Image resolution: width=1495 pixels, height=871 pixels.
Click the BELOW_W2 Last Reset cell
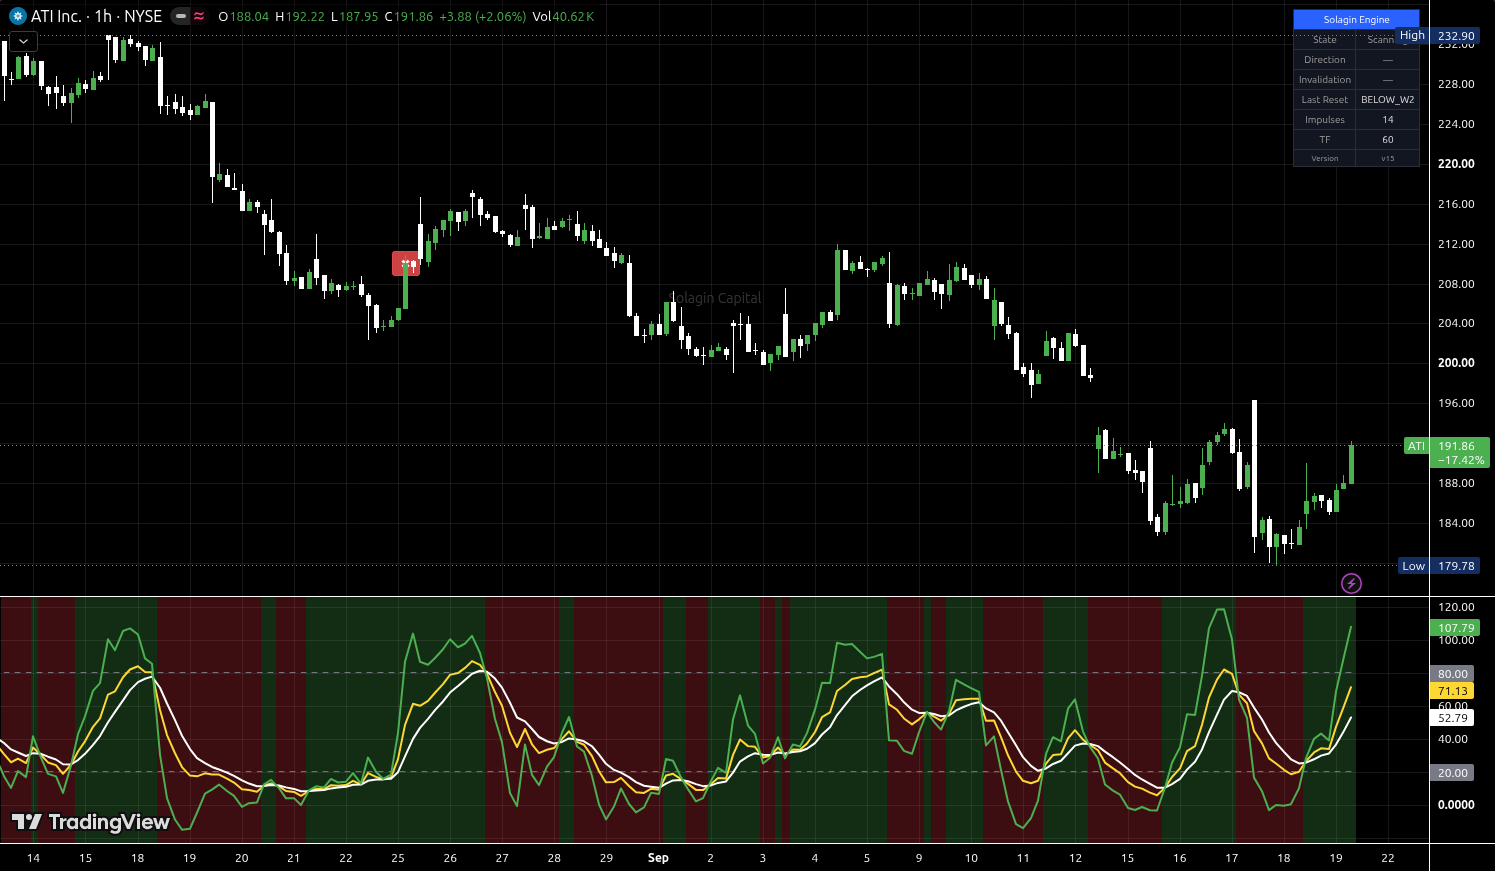point(1387,99)
